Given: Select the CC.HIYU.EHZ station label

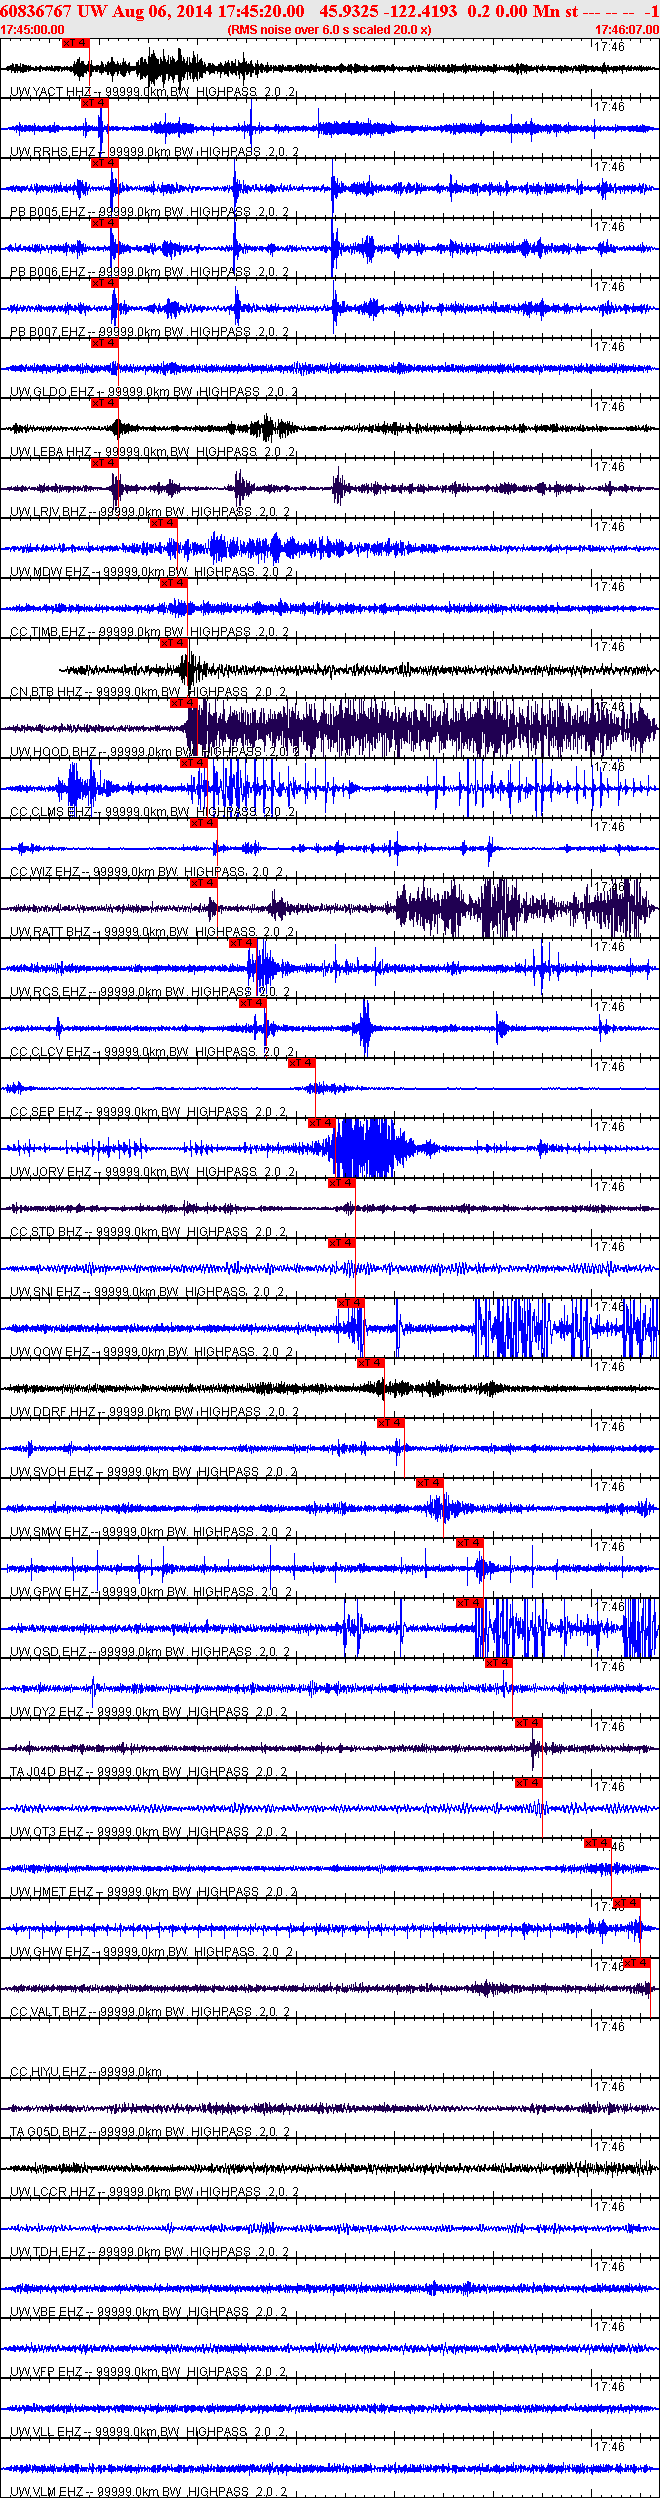Looking at the screenshot, I should click(x=48, y=2072).
